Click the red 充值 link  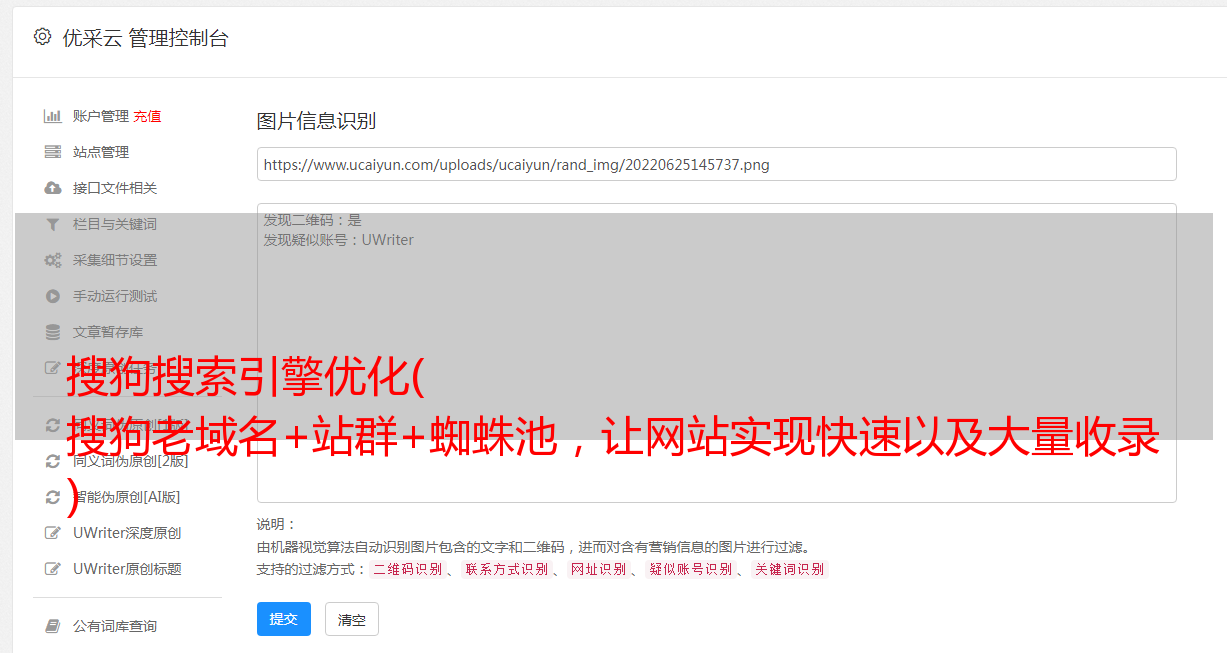pos(147,116)
